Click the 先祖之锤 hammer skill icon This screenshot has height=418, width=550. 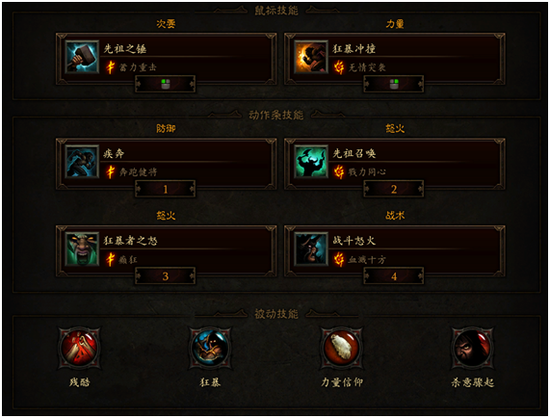tap(82, 57)
